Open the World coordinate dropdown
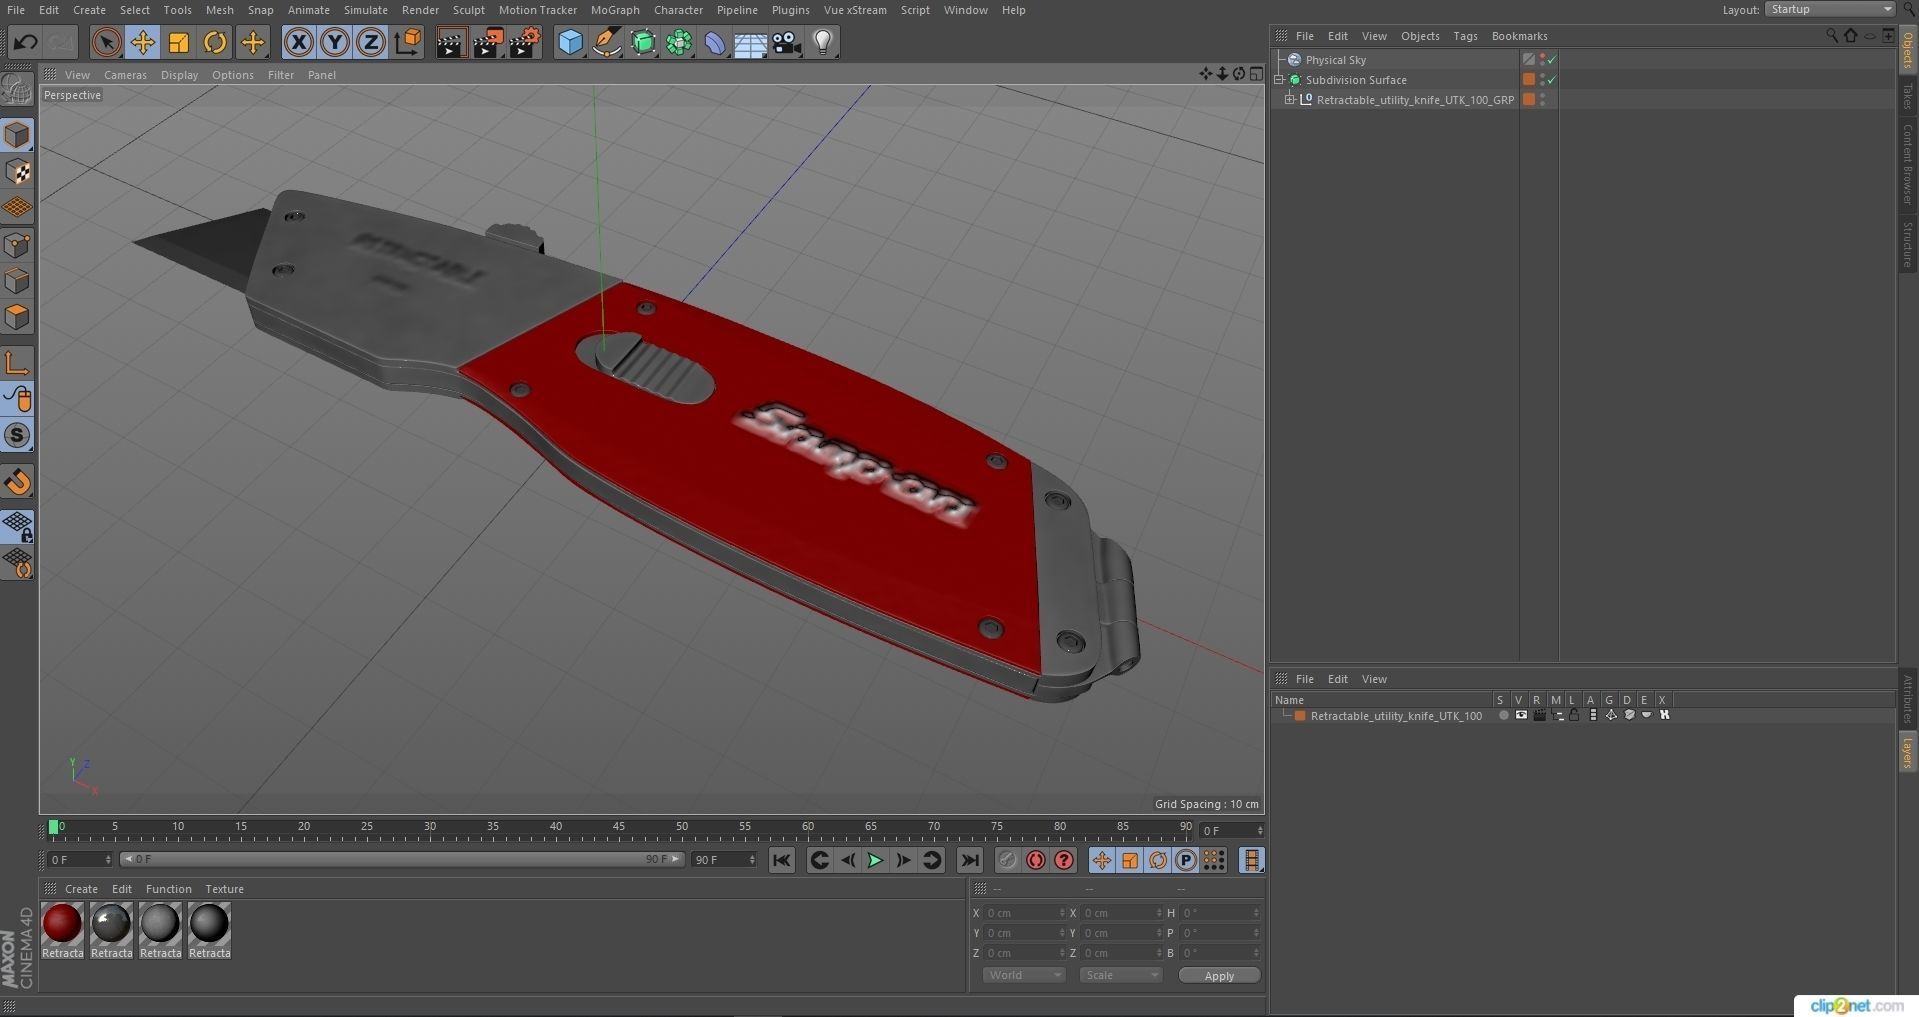1919x1017 pixels. click(1024, 975)
